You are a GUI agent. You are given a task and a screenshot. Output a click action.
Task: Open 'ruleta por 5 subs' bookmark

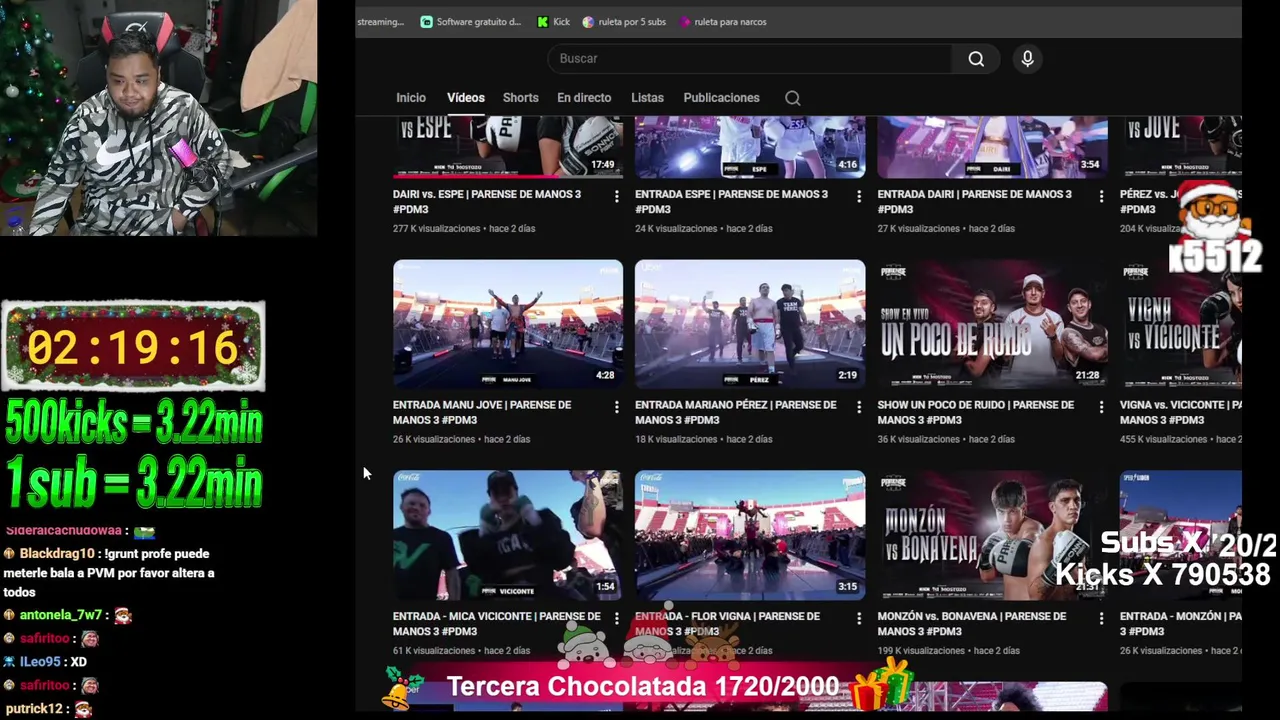624,22
